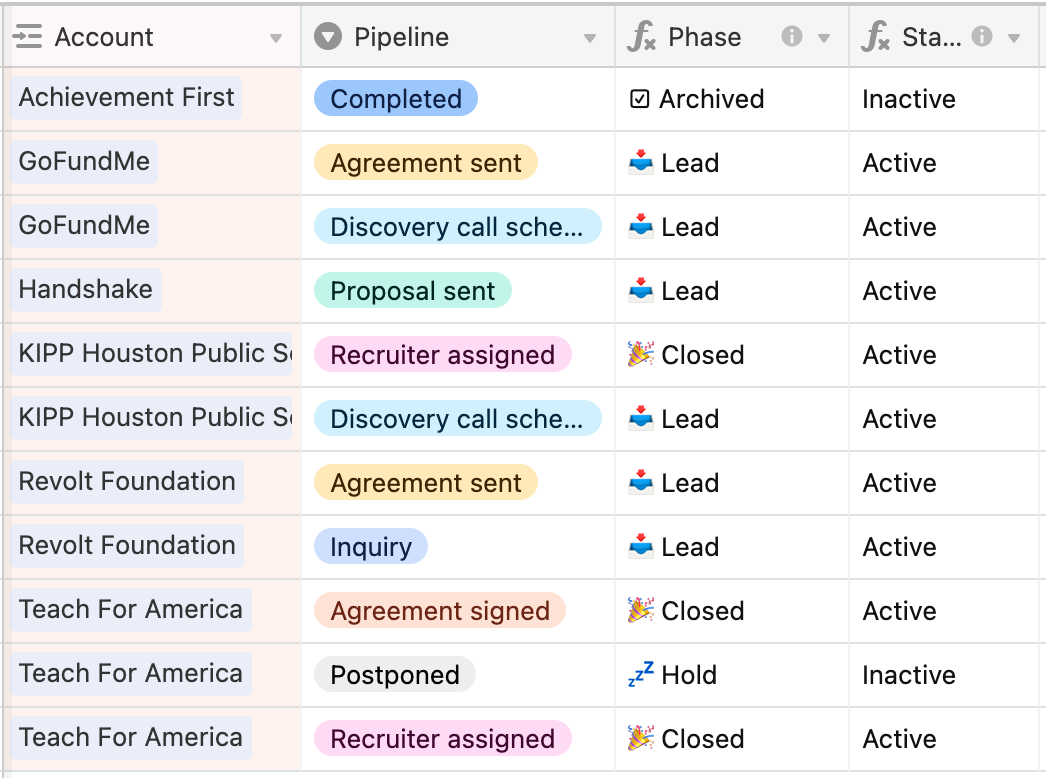Click the Agreement signed pipeline tag
Screen dimensions: 1046x778
point(440,611)
